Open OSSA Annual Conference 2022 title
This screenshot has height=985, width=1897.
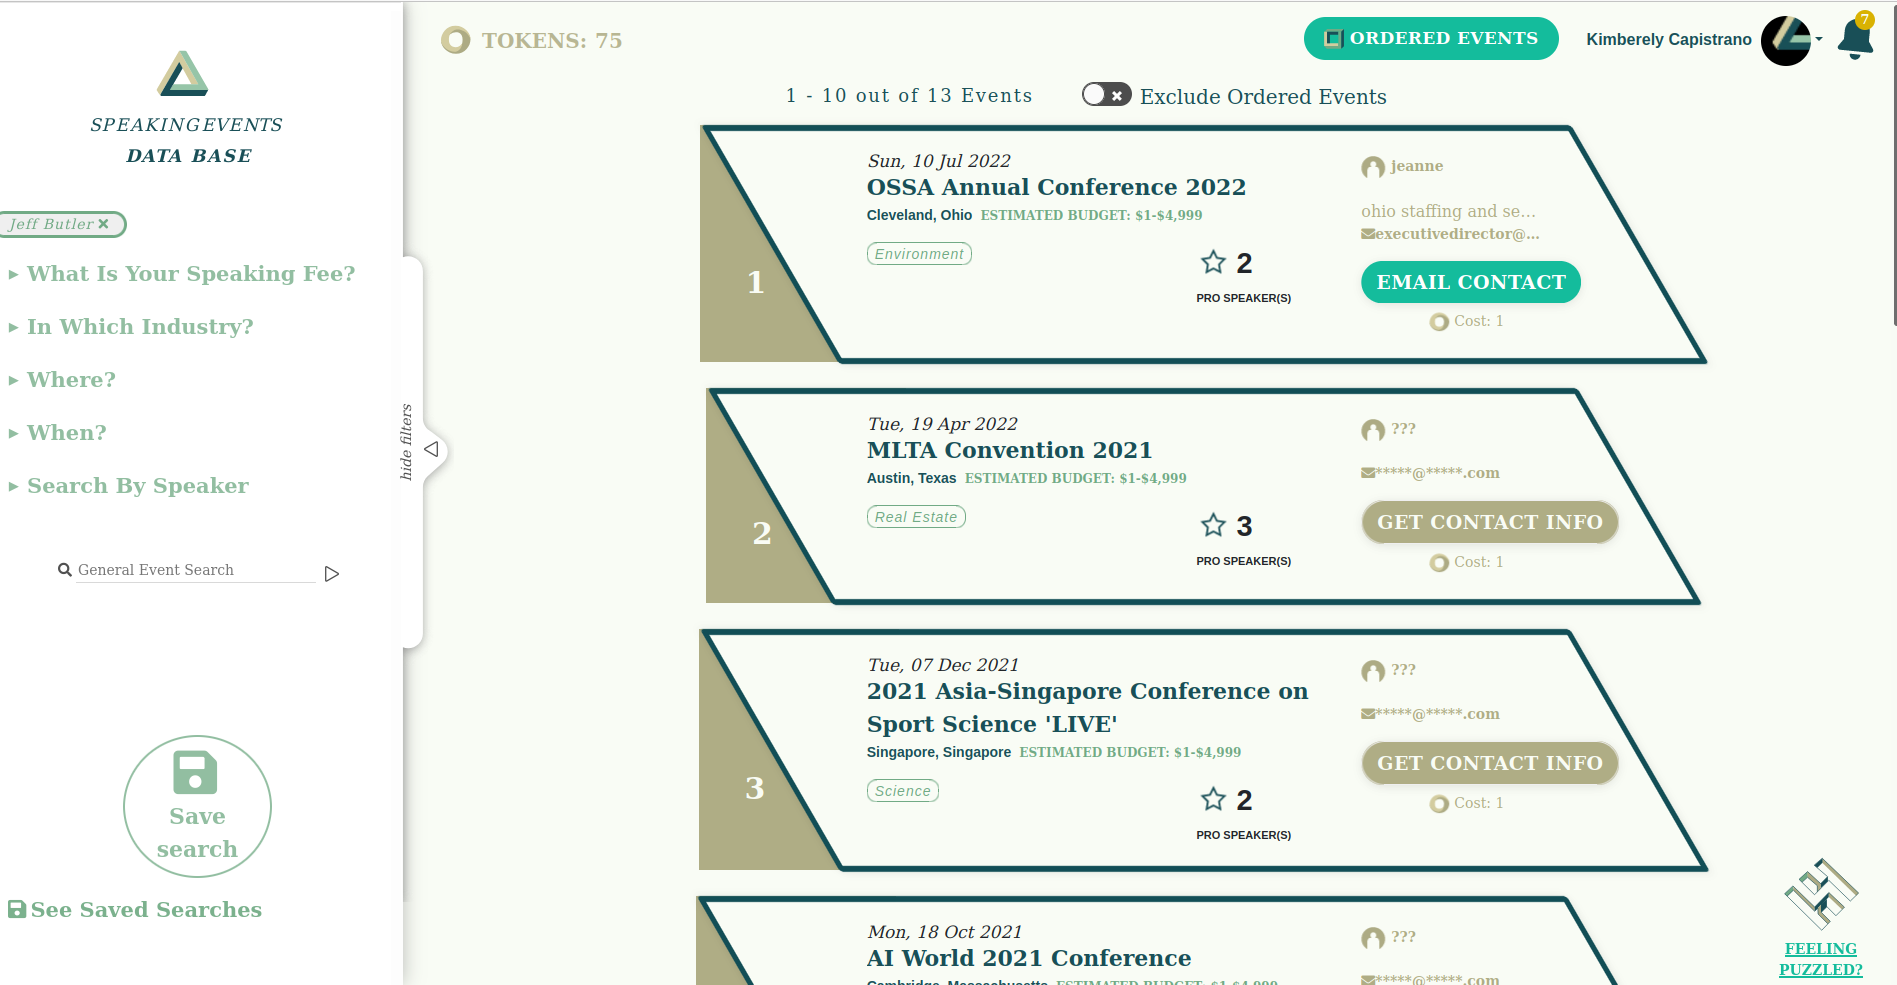click(1056, 187)
